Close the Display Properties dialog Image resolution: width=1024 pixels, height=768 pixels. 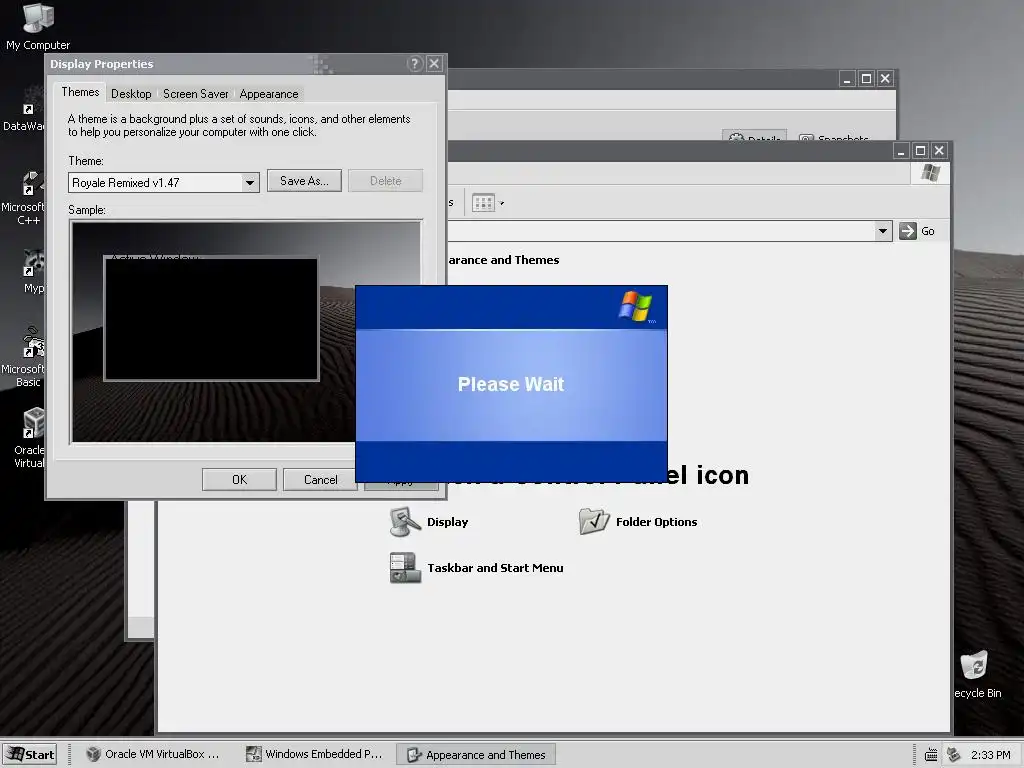click(x=434, y=63)
